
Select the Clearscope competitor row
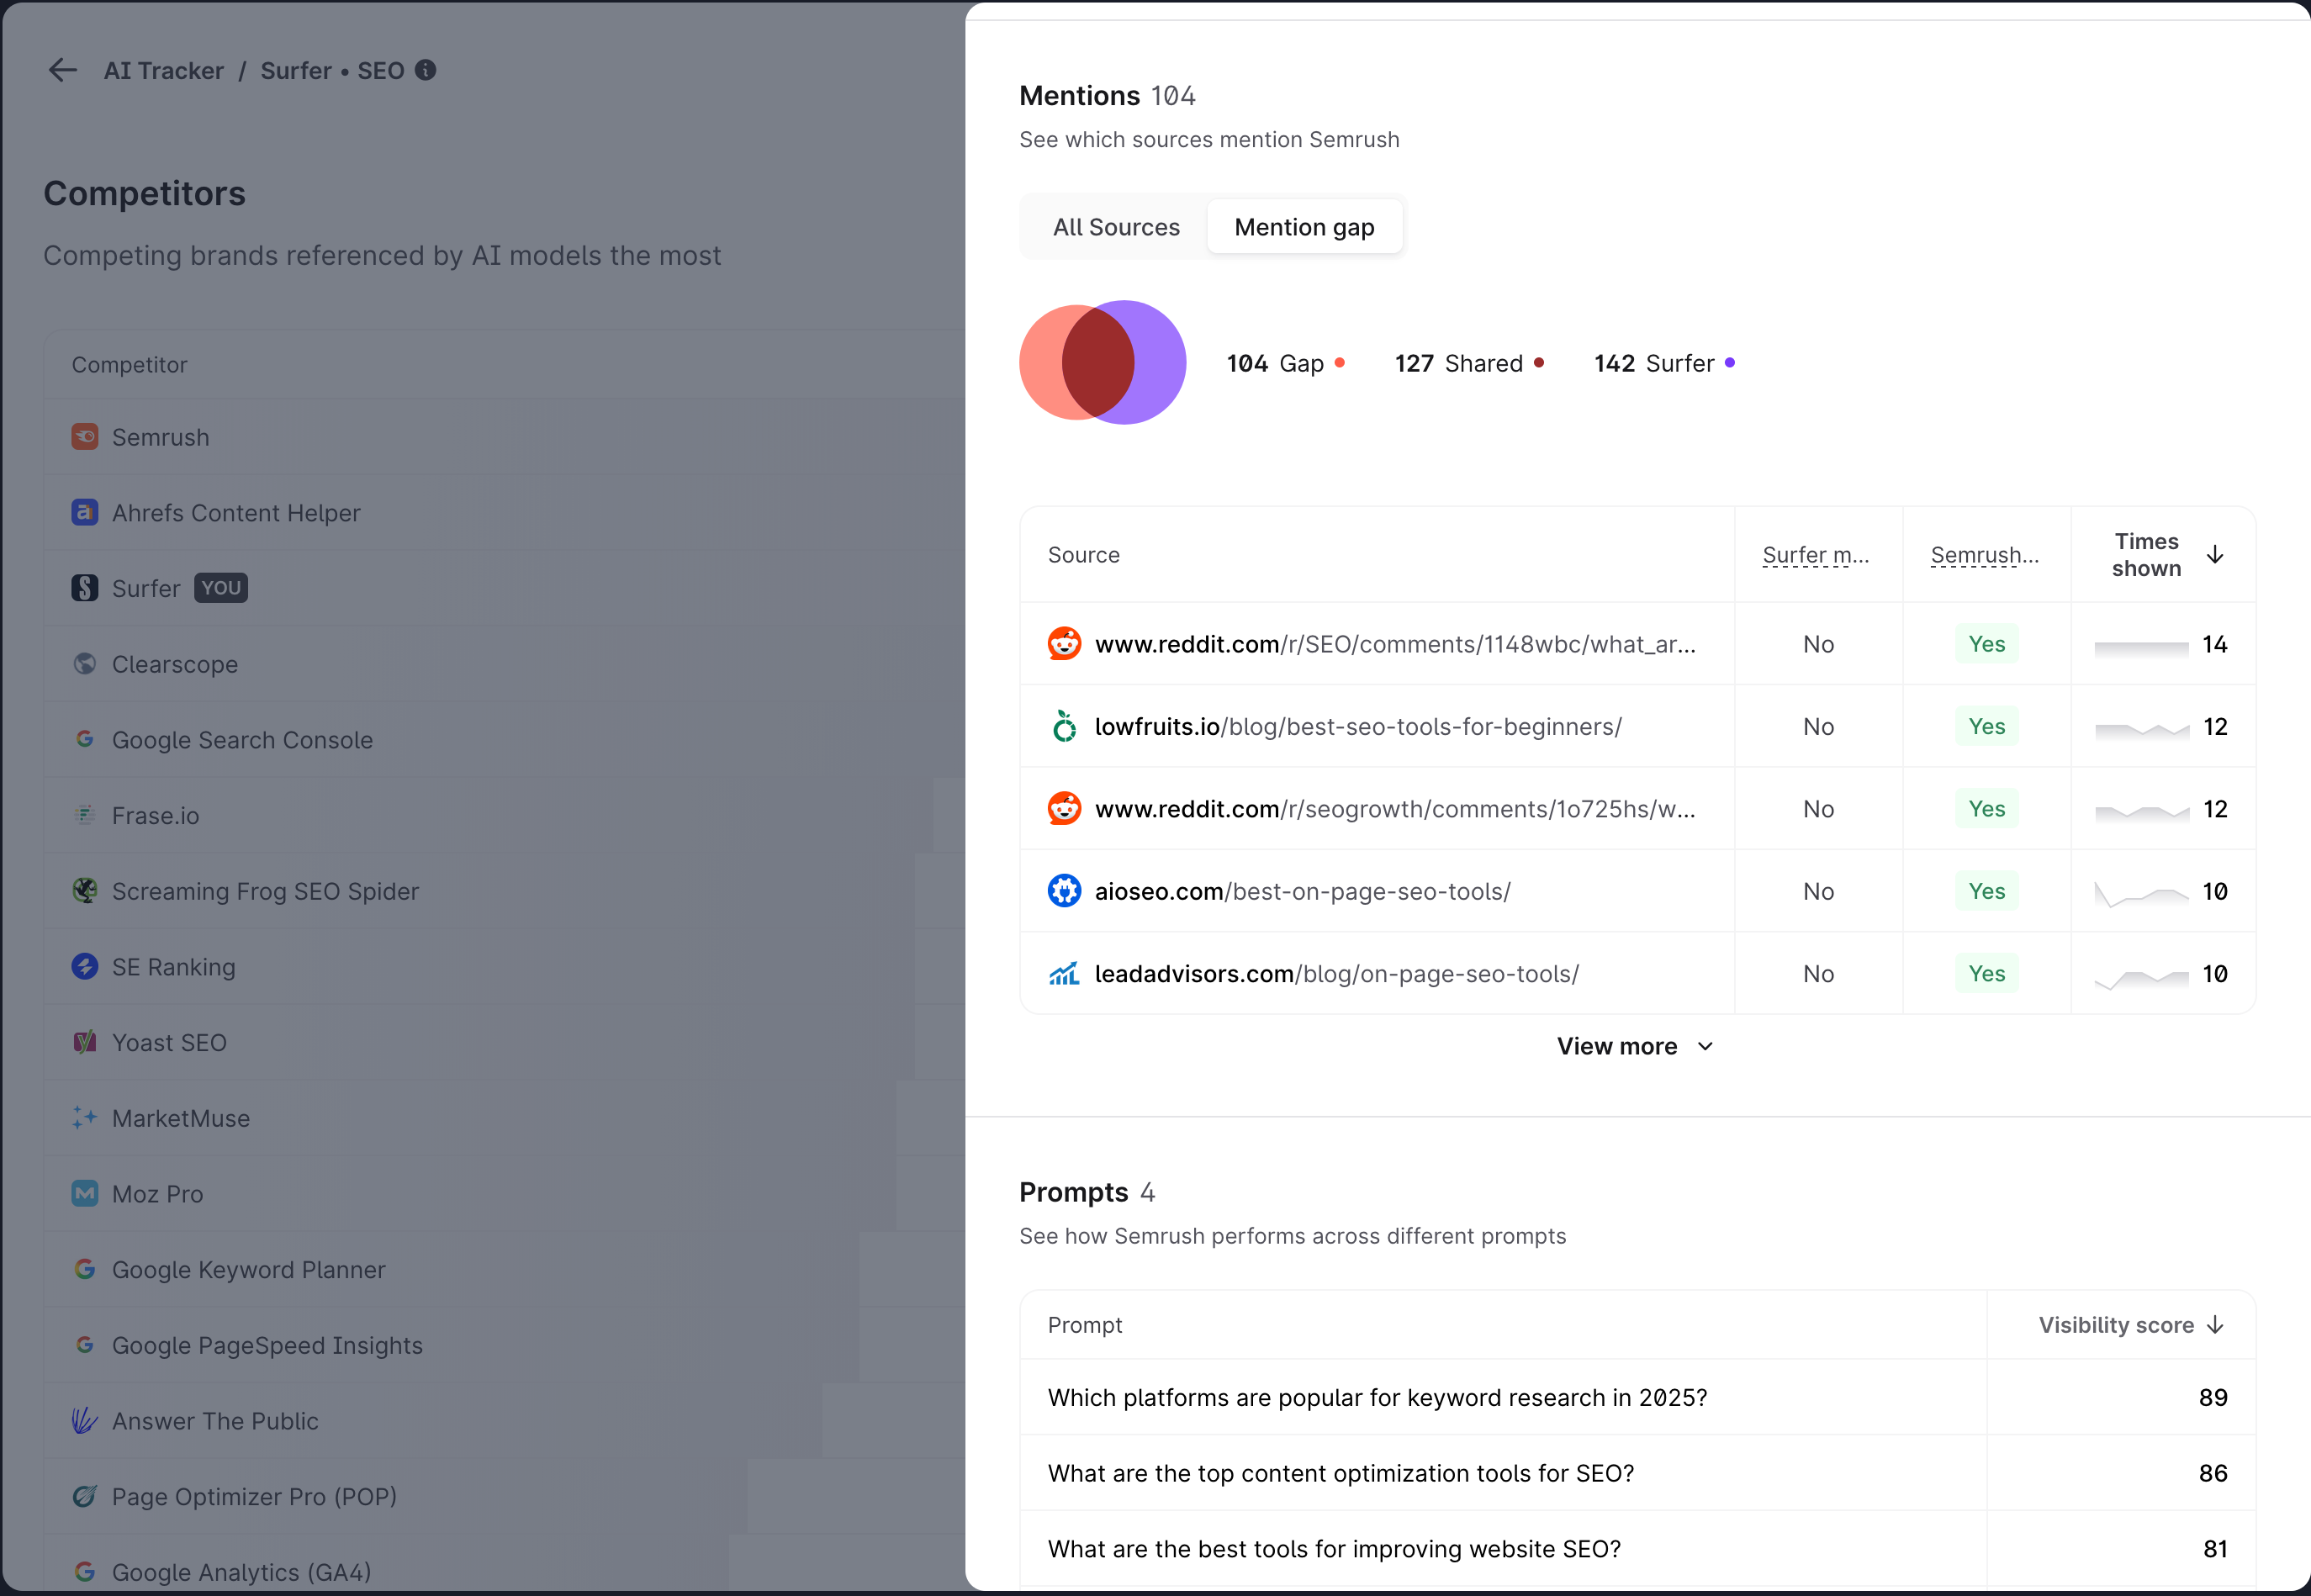175,664
